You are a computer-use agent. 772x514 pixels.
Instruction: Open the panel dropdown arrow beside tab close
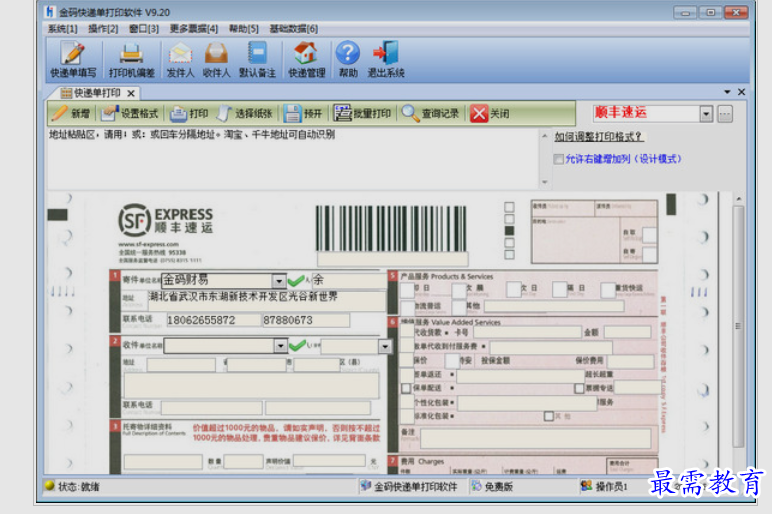[x=727, y=92]
